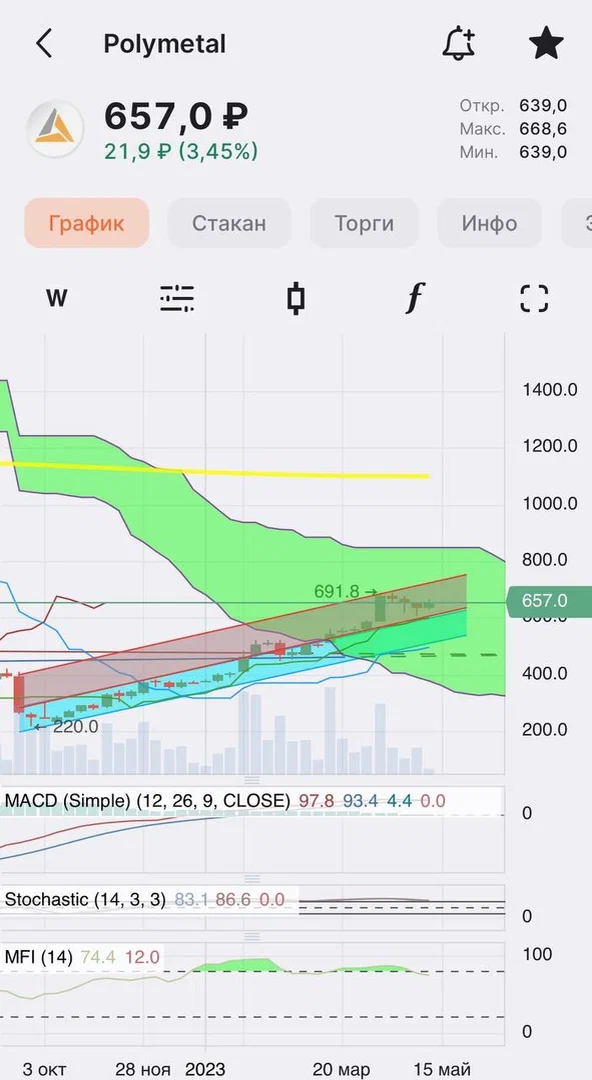Select the График tab
The image size is (592, 1080).
click(x=87, y=223)
